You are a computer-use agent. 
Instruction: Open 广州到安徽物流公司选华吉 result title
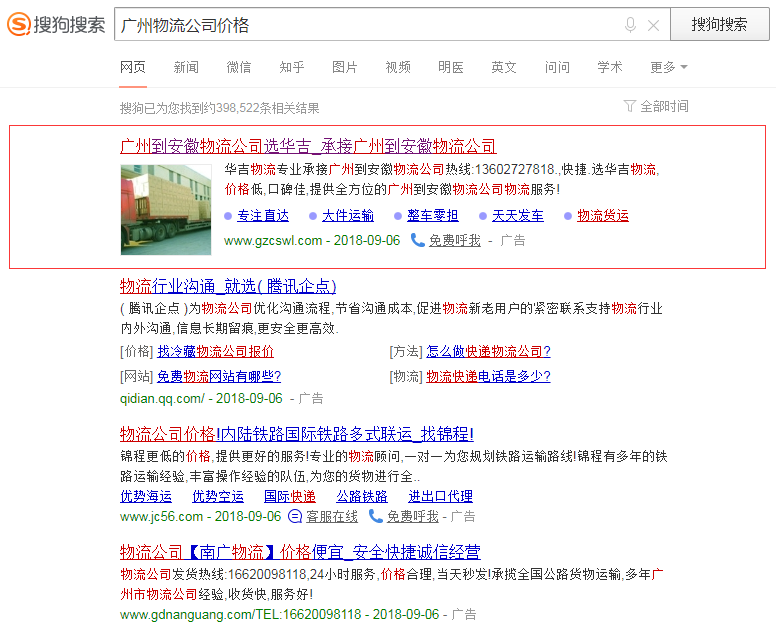click(x=308, y=146)
